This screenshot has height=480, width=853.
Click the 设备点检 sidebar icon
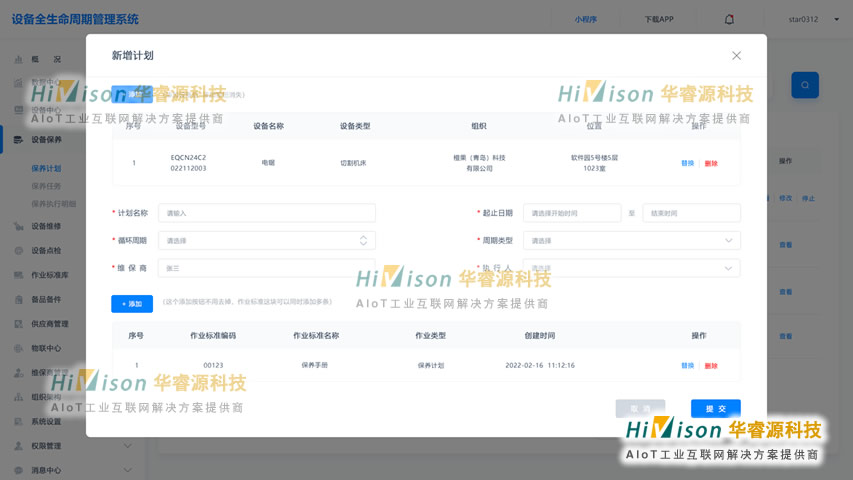(18, 251)
